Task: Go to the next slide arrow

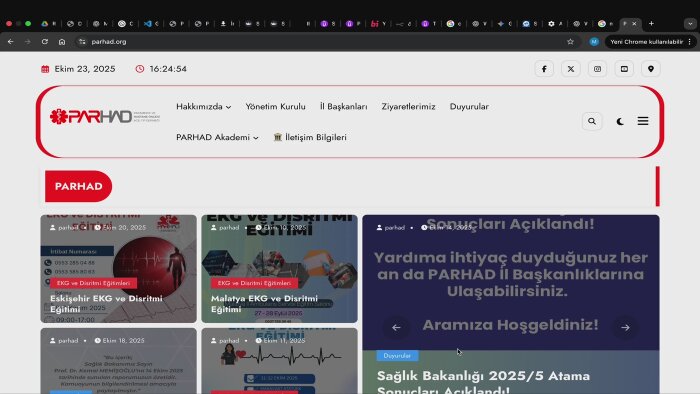Action: pos(625,328)
